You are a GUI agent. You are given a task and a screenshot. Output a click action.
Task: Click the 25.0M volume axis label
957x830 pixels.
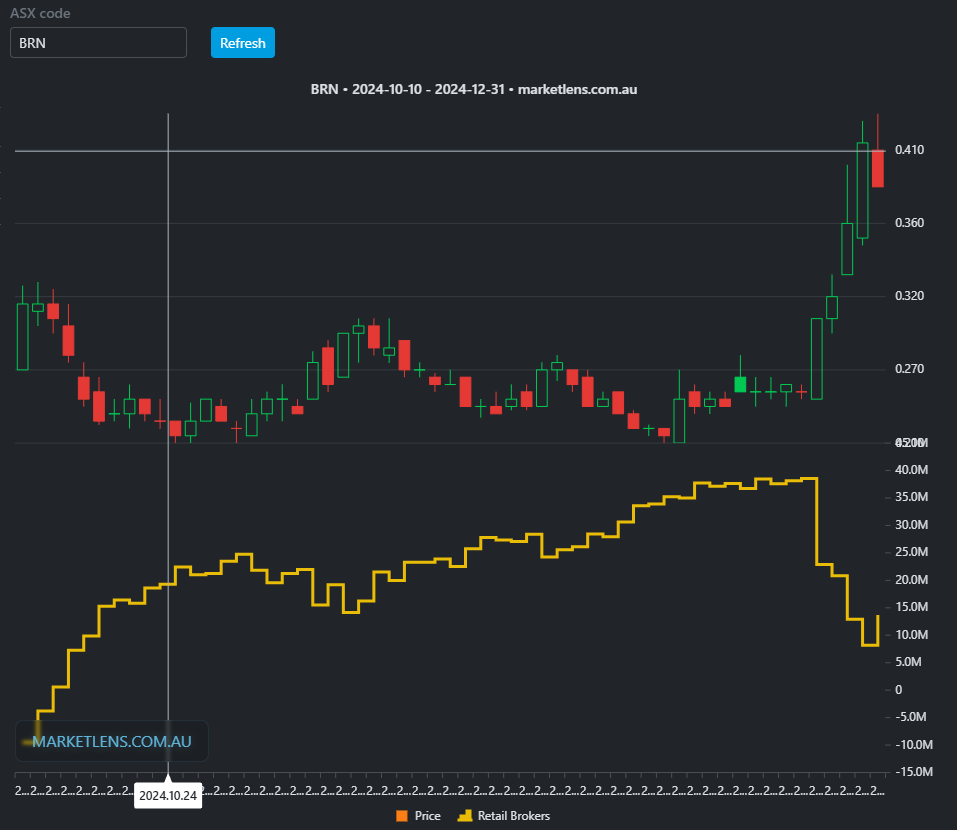click(x=912, y=553)
